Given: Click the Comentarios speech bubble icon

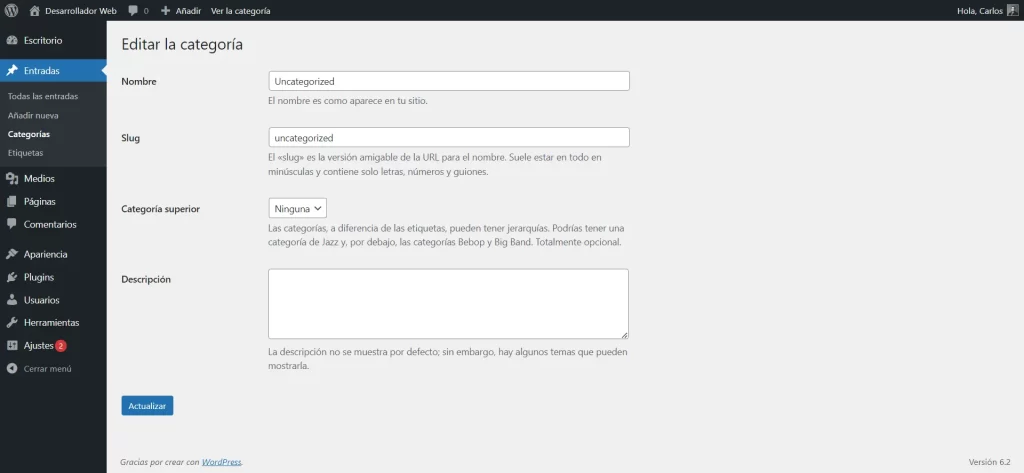Looking at the screenshot, I should [x=12, y=224].
